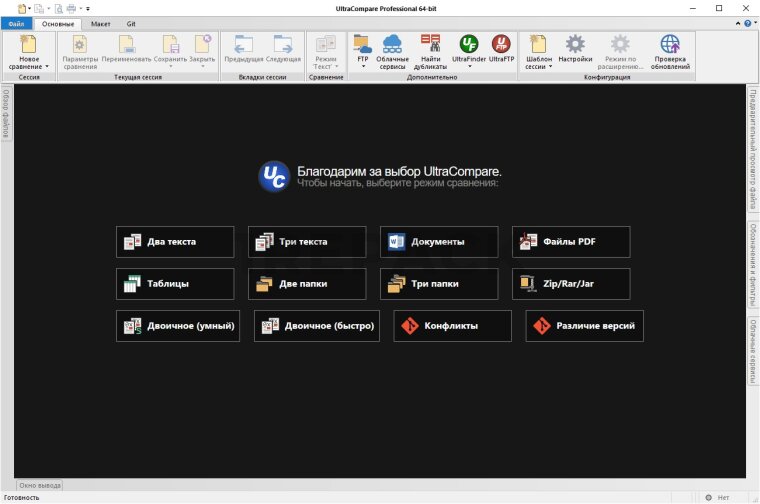Launch UltraFinder from the ribbon
The image size is (760, 504).
point(468,46)
